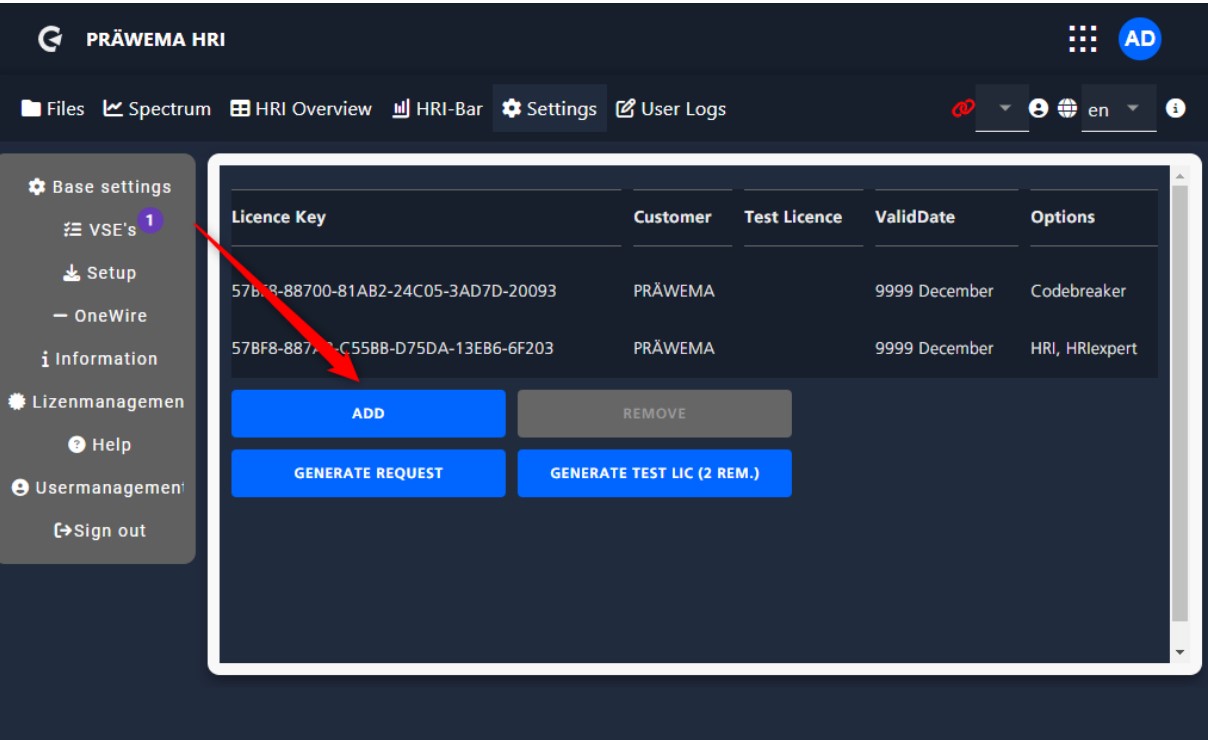Click the red broken link connection icon
1208x740 pixels.
pyautogui.click(x=962, y=109)
